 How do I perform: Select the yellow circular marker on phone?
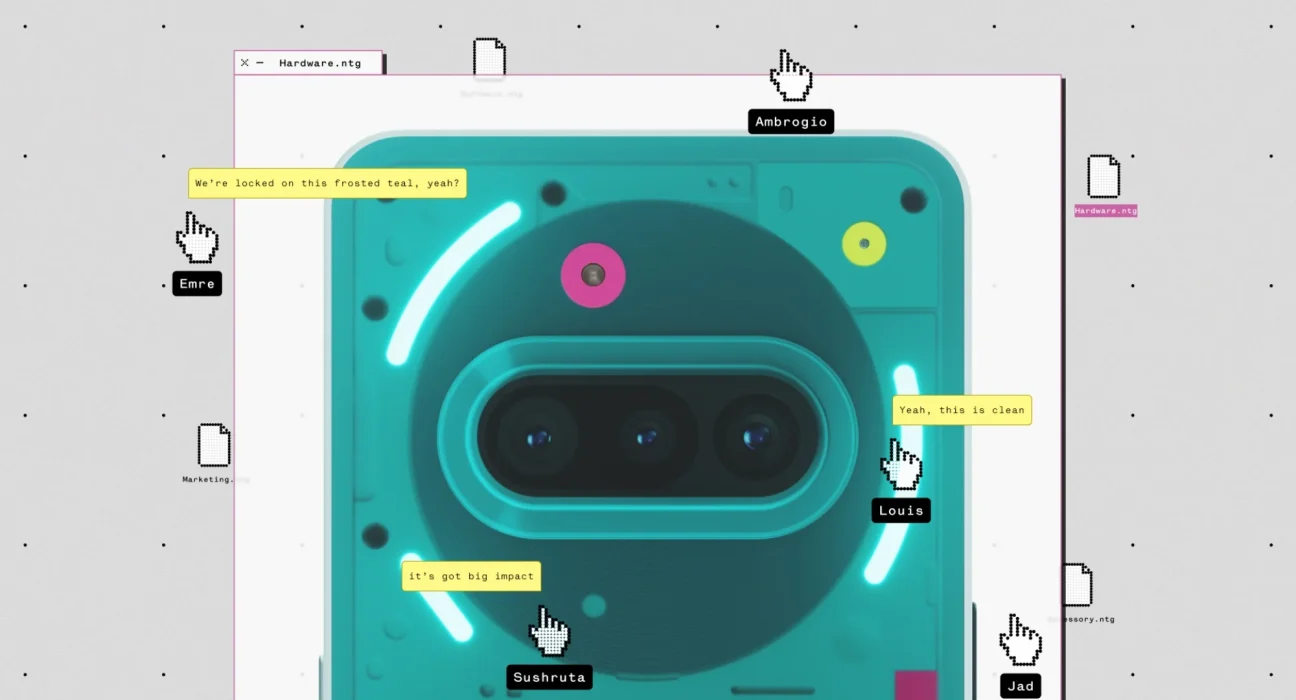click(x=864, y=244)
